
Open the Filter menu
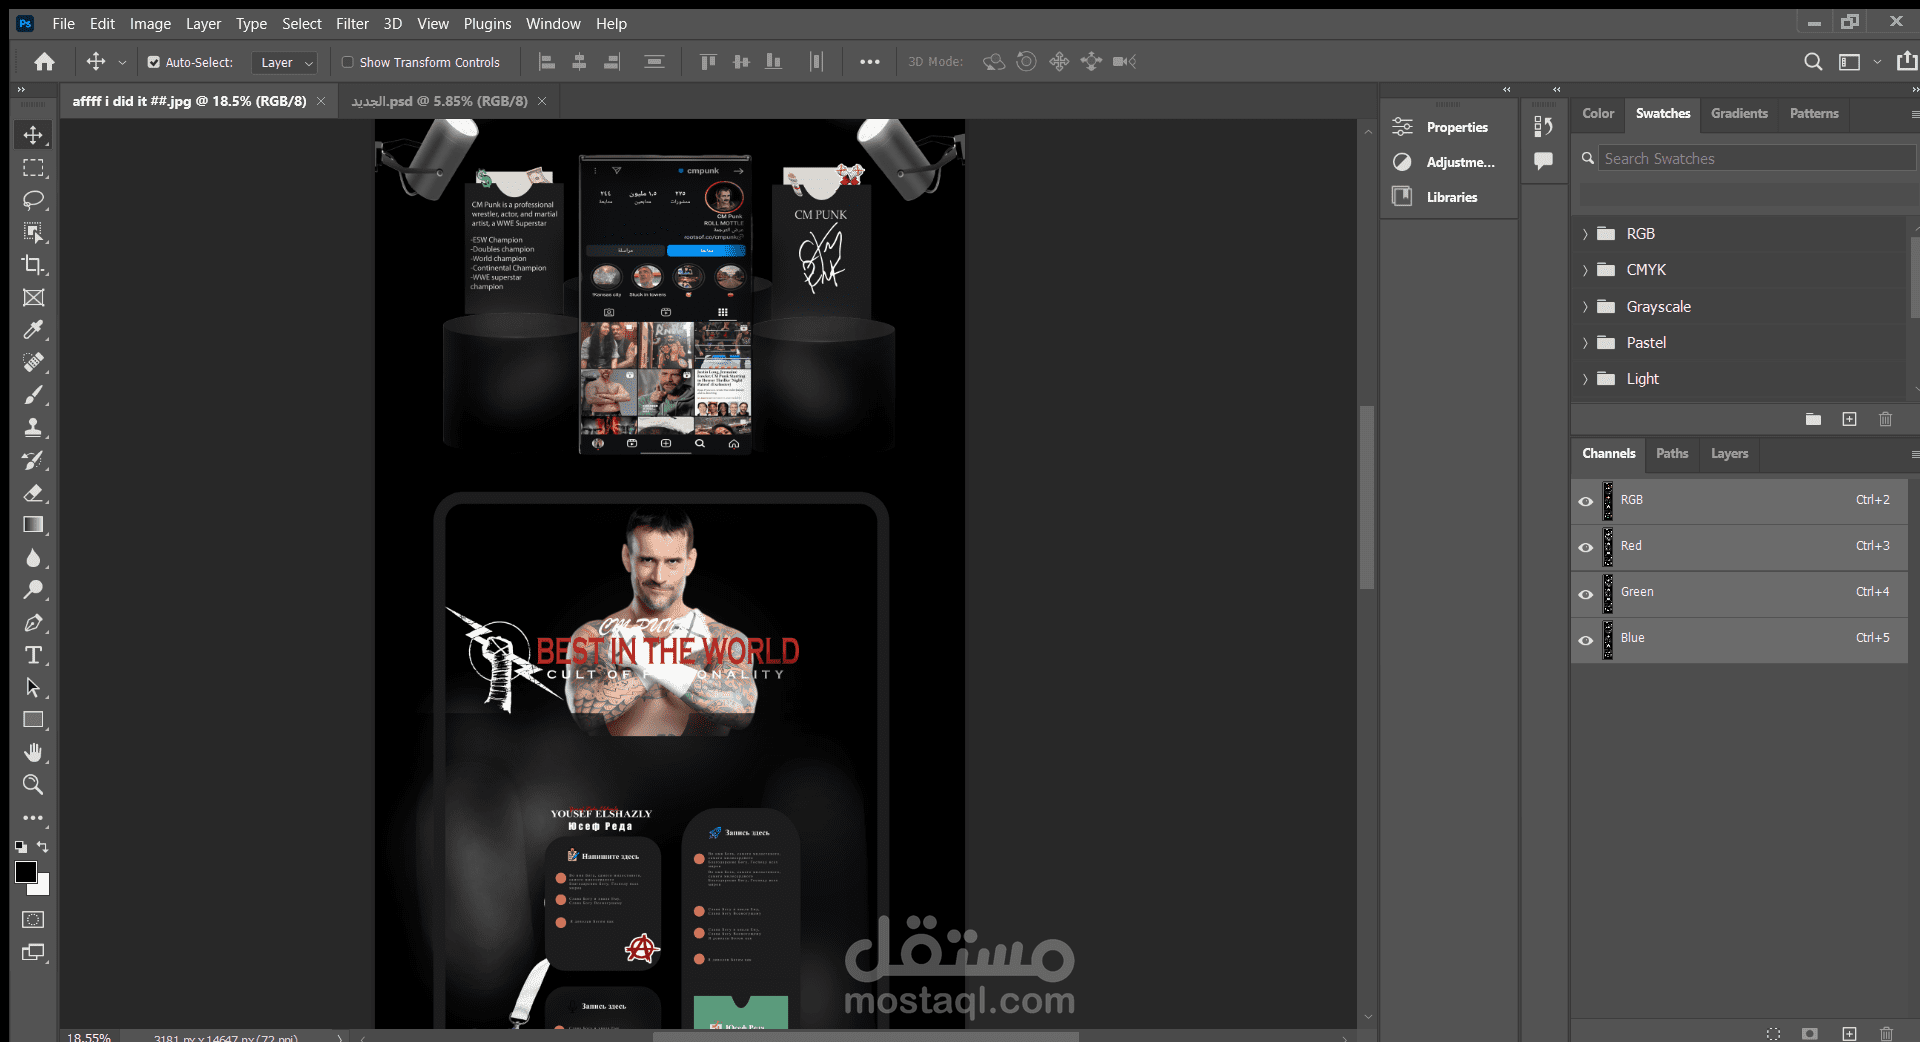point(352,24)
